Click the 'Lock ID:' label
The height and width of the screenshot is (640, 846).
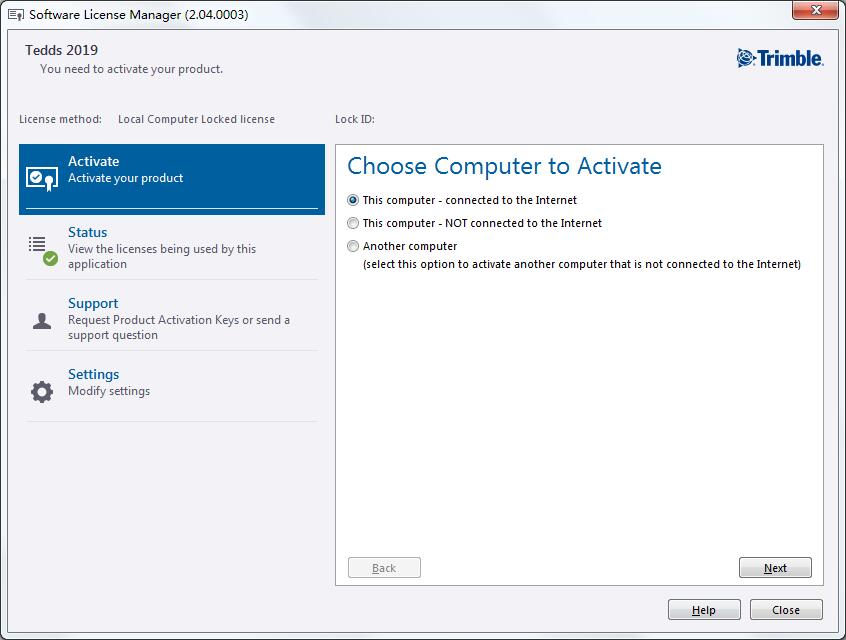point(354,119)
